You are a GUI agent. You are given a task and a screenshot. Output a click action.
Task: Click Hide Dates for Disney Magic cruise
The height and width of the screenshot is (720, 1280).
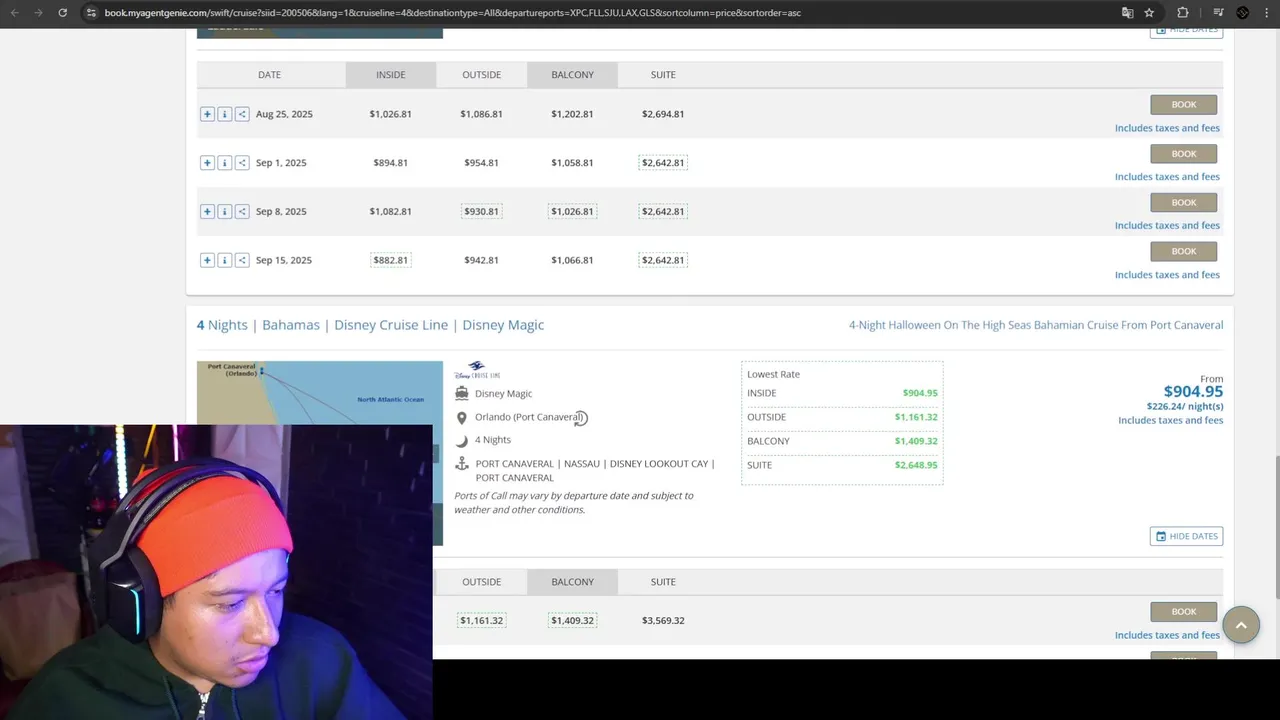[x=1186, y=536]
